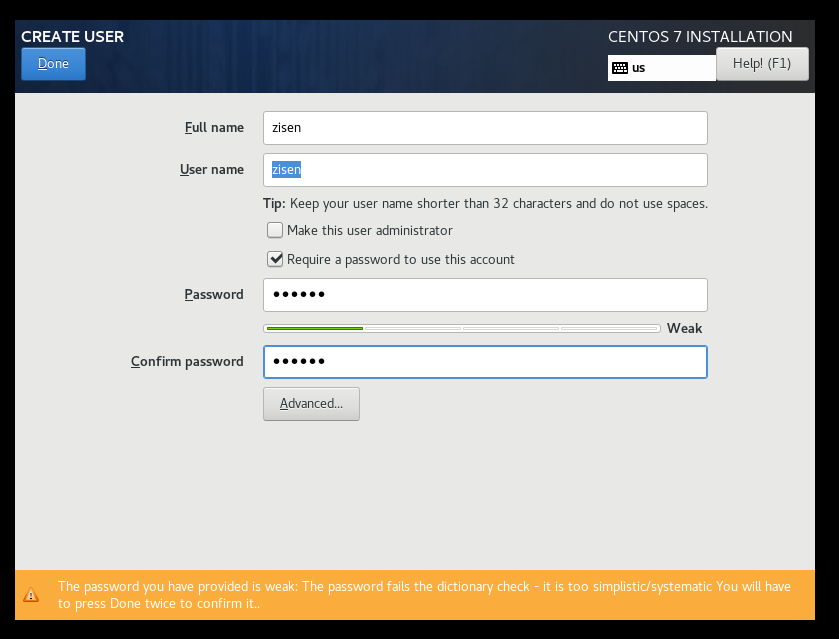This screenshot has height=639, width=839.
Task: Click the Confirm password label
Action: tap(187, 361)
